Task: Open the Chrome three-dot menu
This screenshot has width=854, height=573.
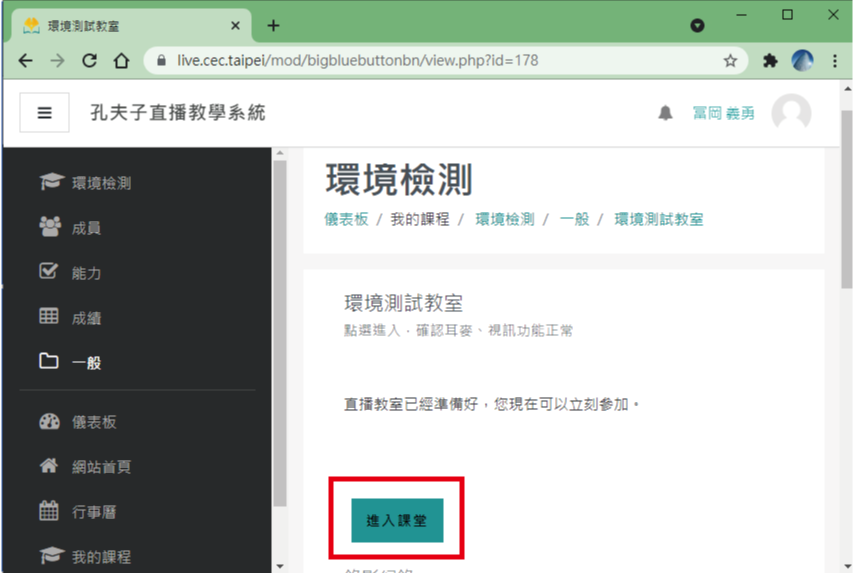Action: 834,60
